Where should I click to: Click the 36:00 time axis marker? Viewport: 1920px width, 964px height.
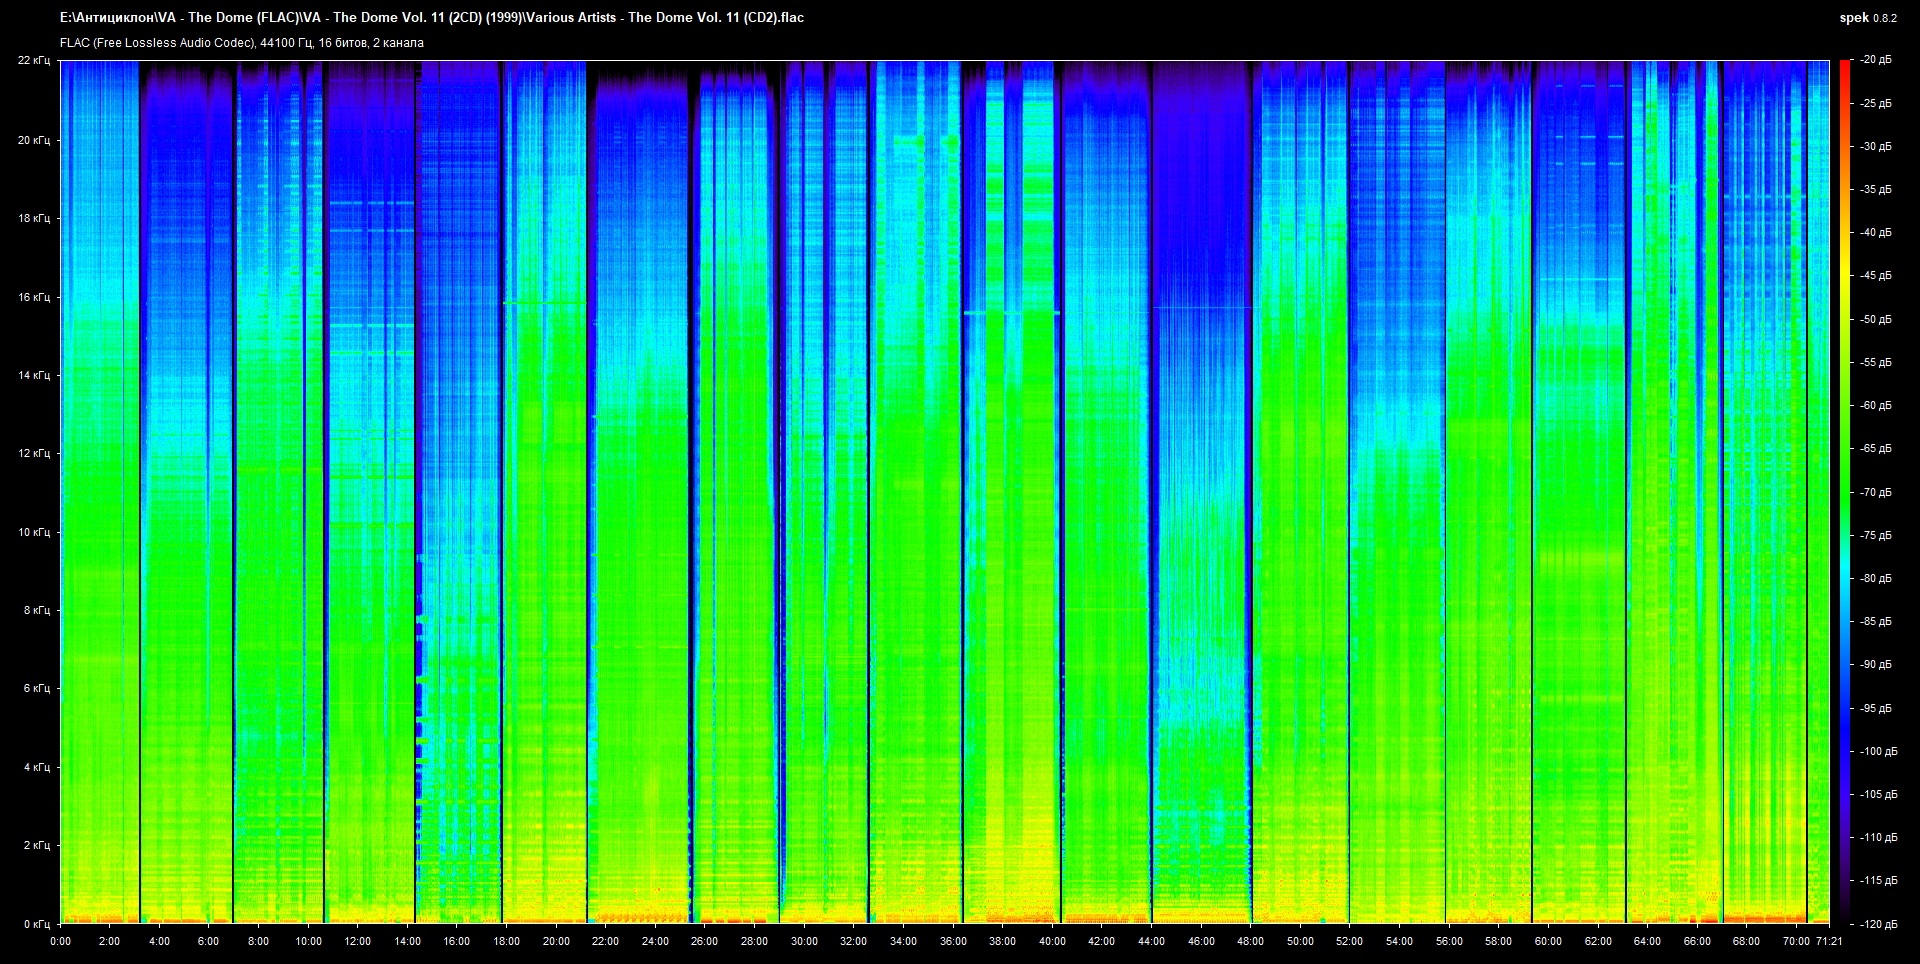(x=953, y=941)
